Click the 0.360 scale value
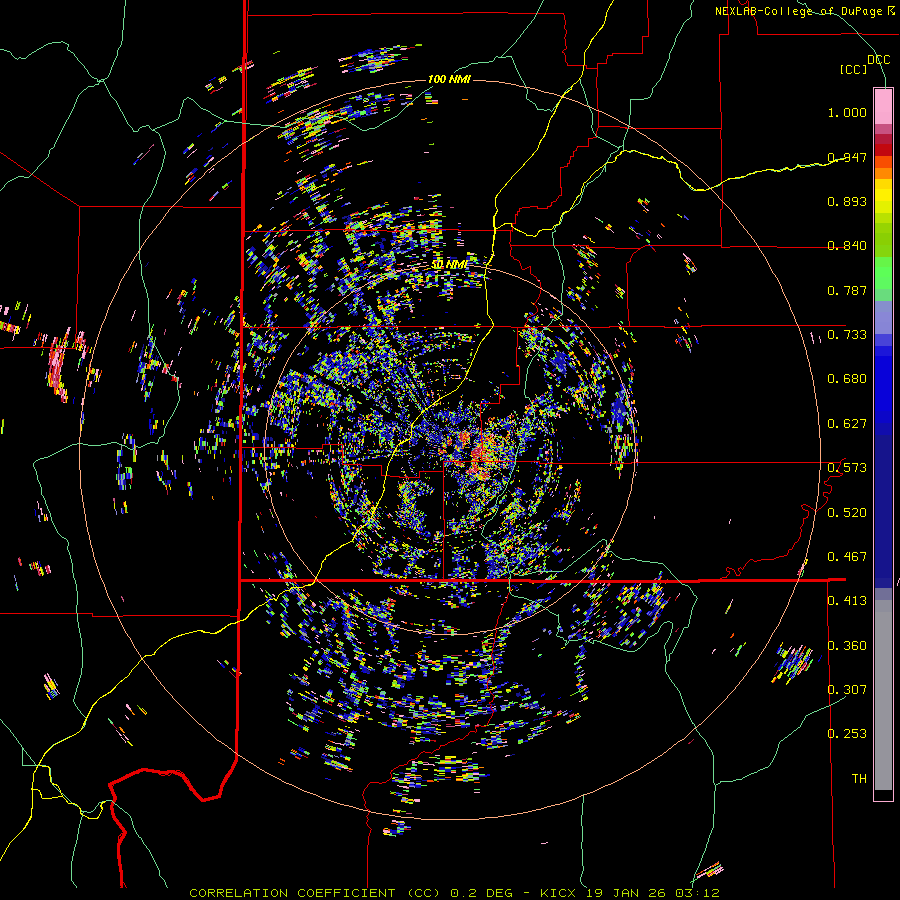This screenshot has height=900, width=900. tap(847, 646)
